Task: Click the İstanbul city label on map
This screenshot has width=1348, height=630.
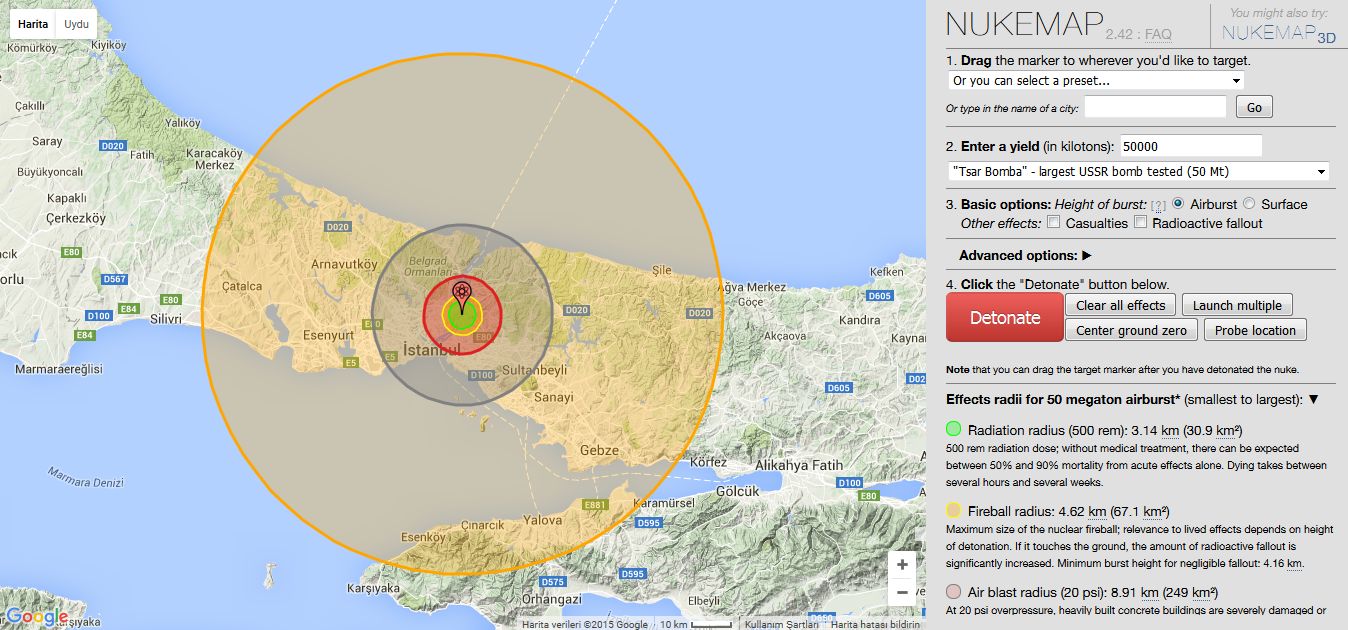Action: pyautogui.click(x=431, y=349)
